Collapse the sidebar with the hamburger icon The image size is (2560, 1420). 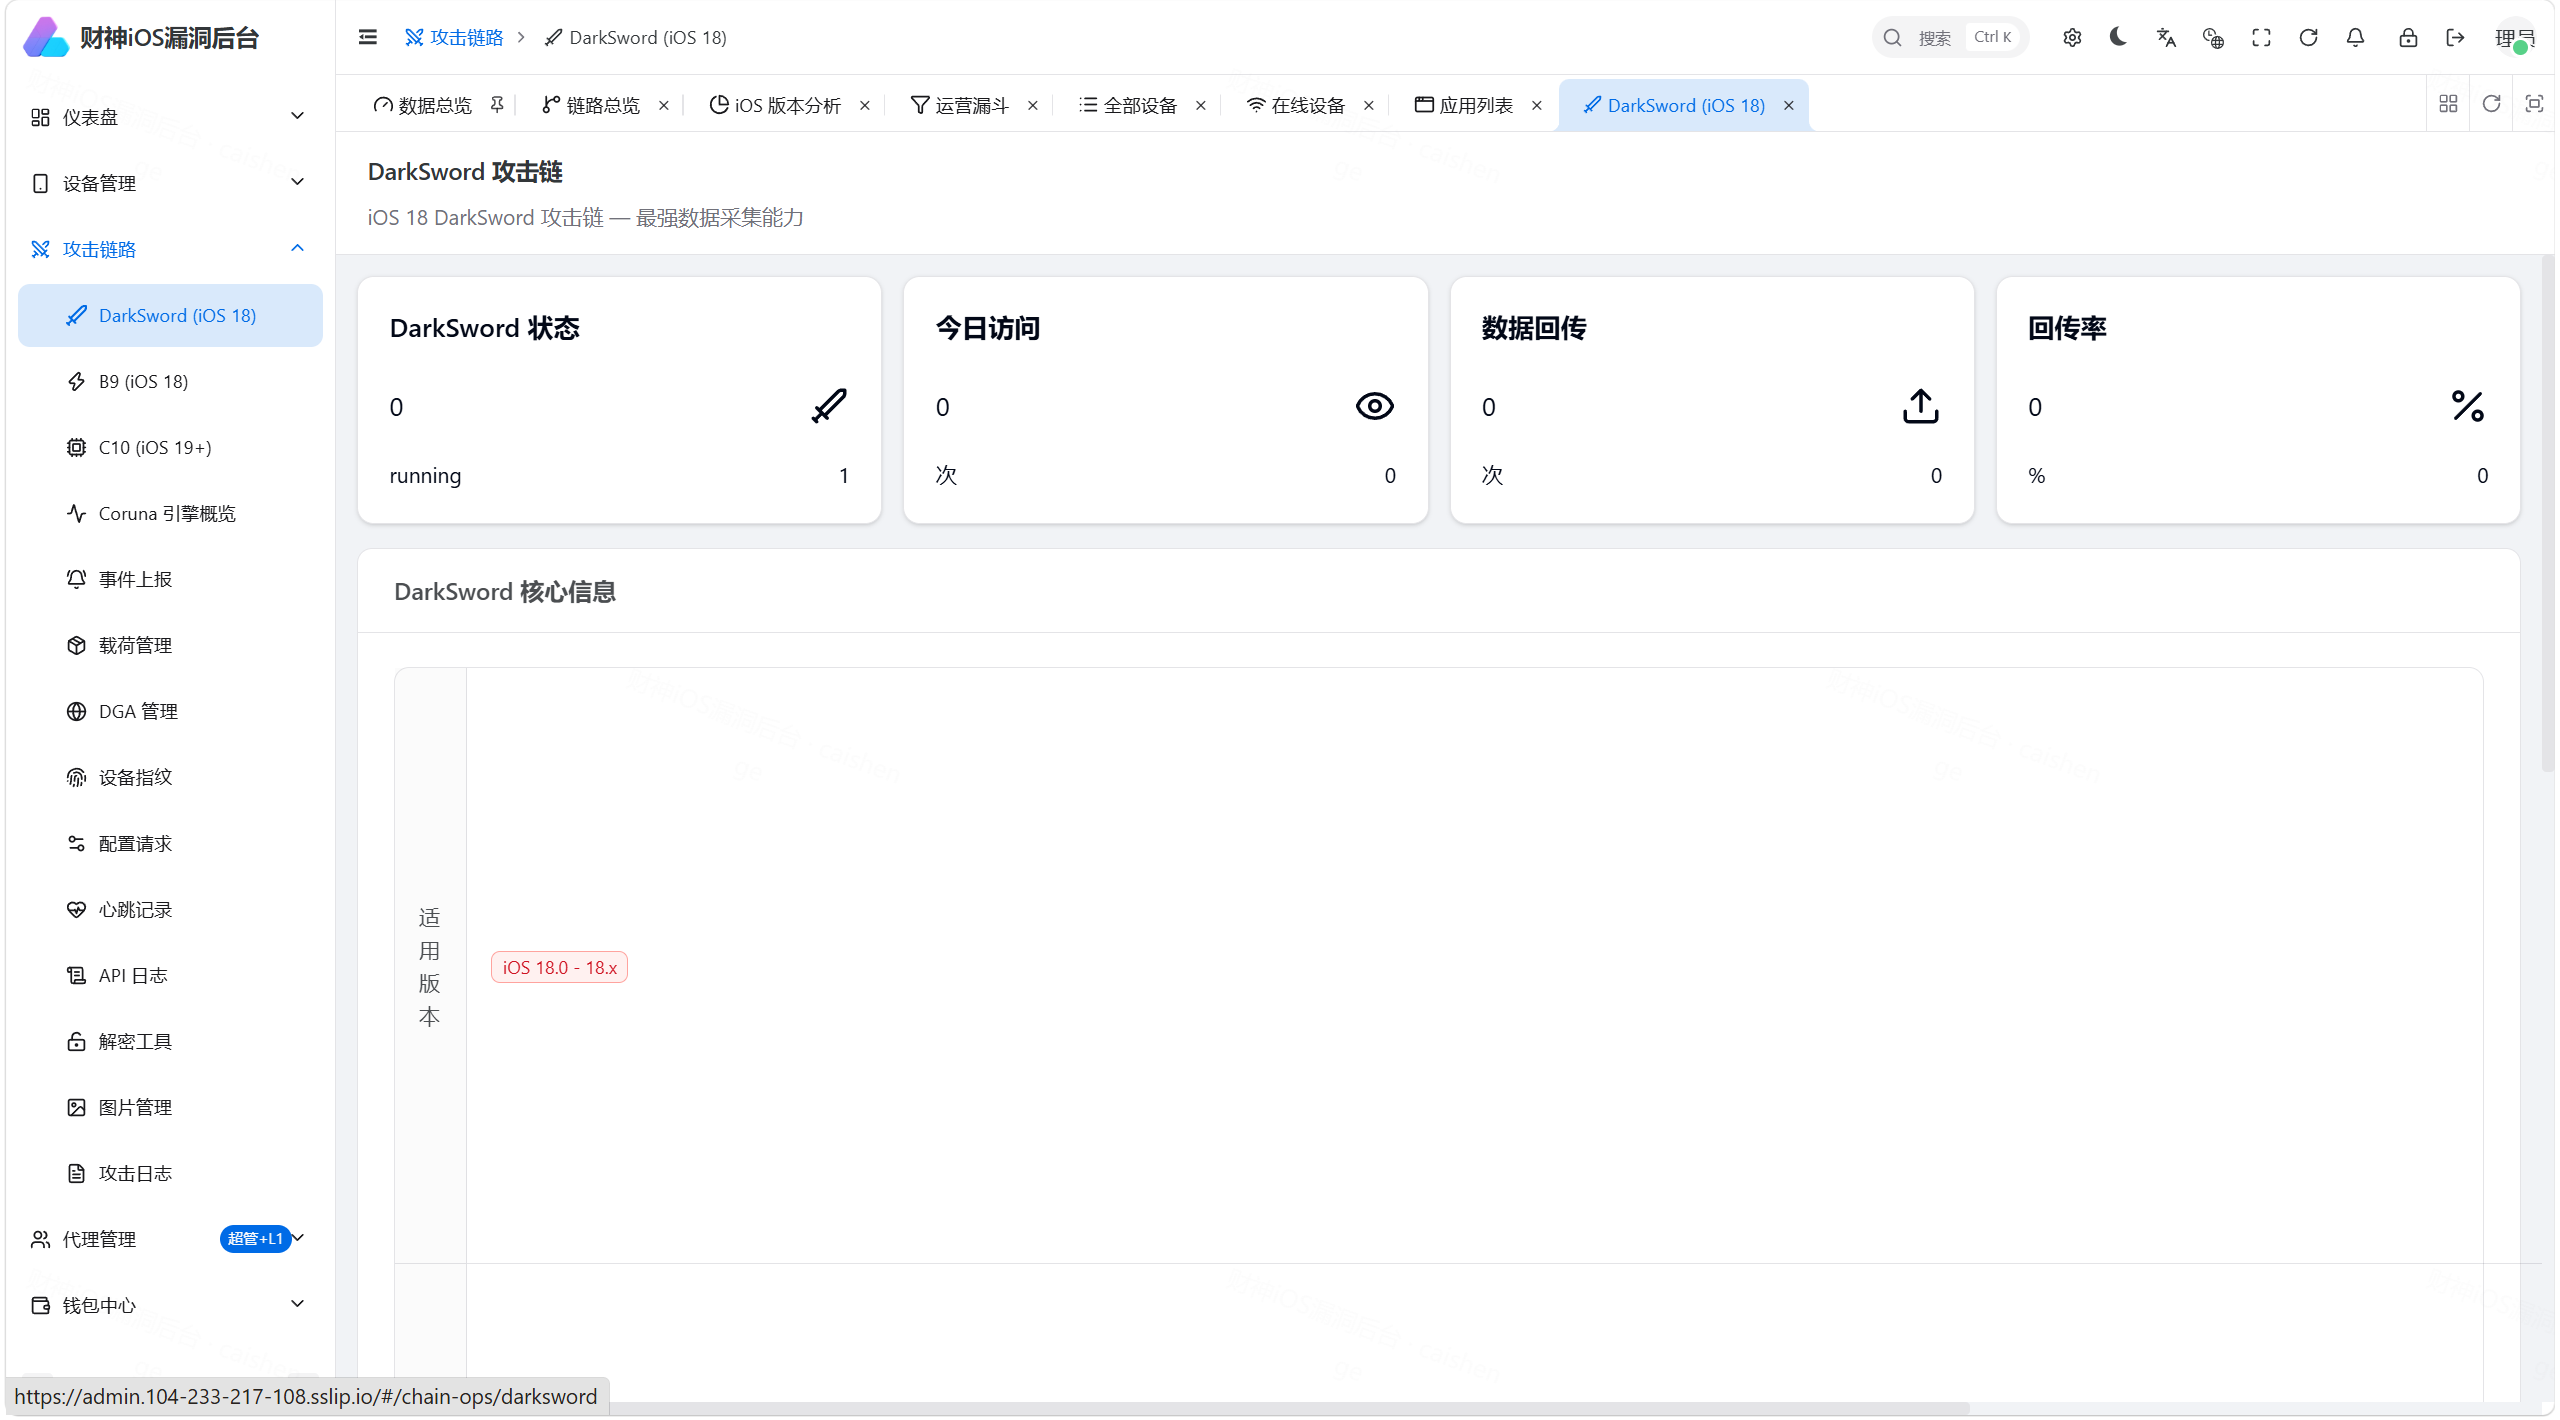(367, 37)
